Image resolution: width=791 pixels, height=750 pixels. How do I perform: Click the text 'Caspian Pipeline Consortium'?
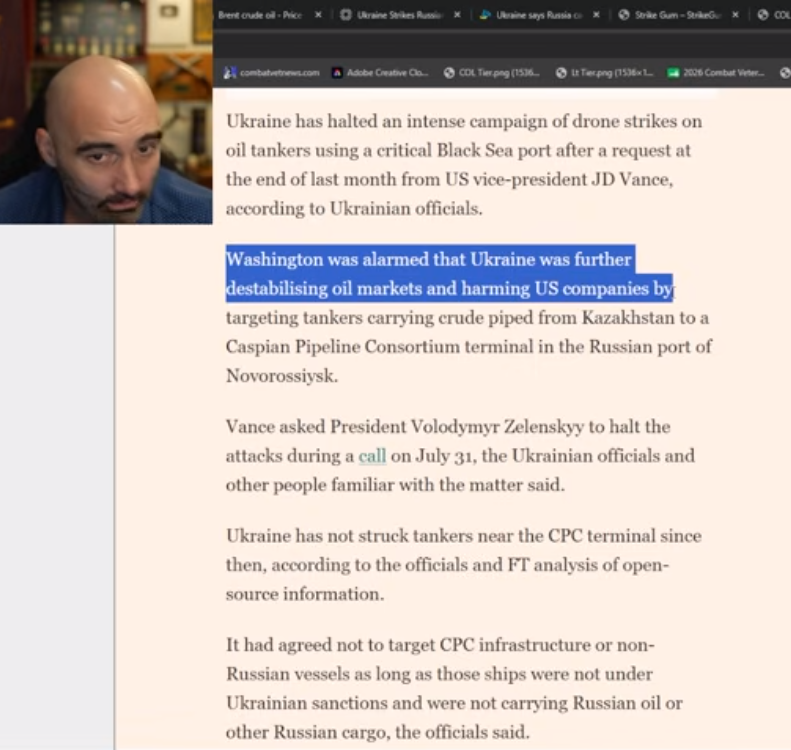click(x=343, y=347)
